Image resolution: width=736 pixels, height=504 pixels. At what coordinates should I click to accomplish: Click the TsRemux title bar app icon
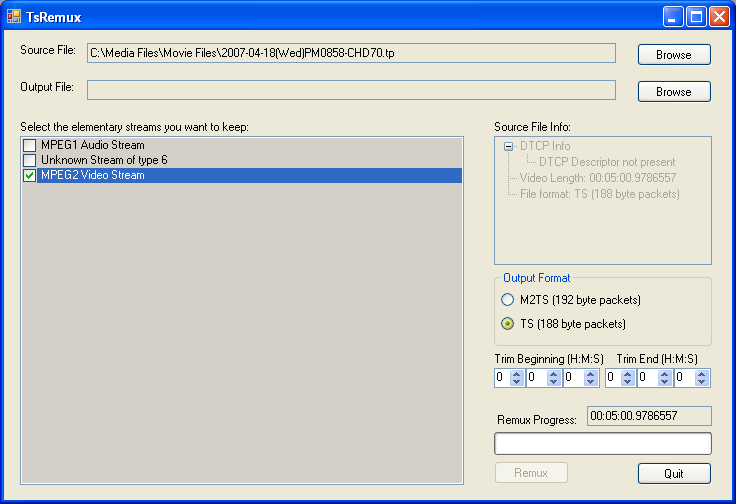pos(14,17)
